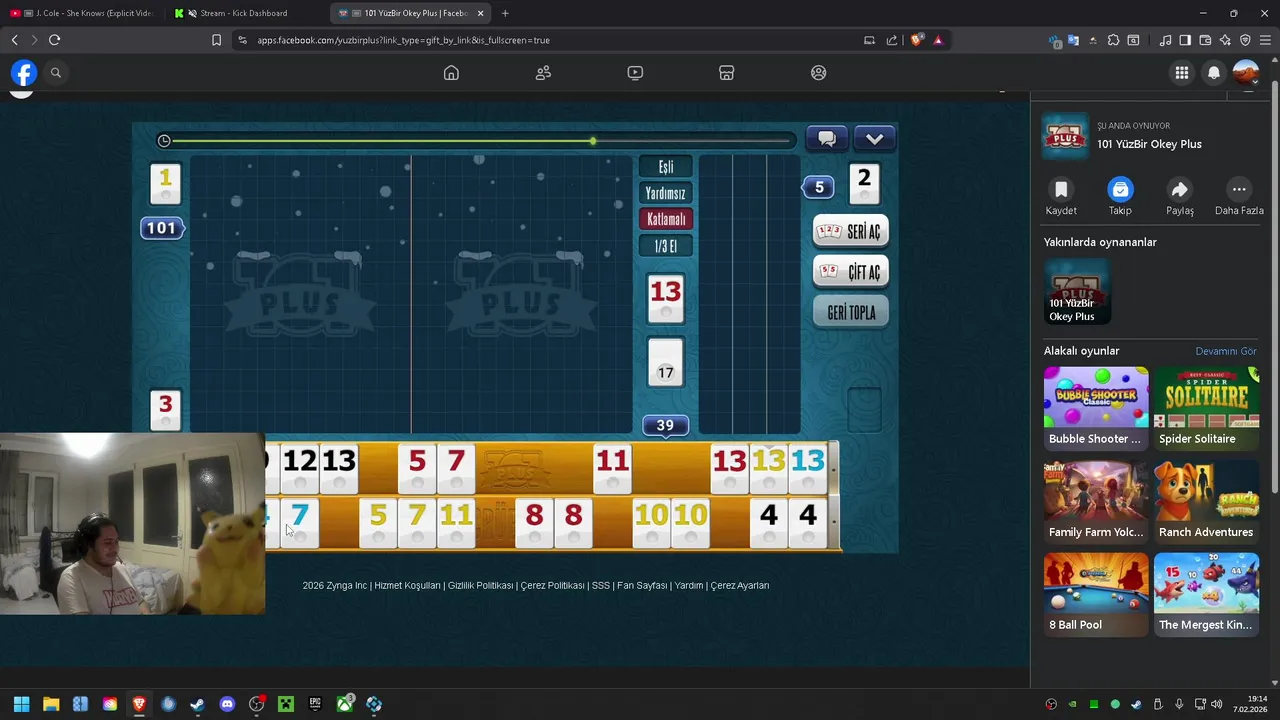Image resolution: width=1280 pixels, height=720 pixels.
Task: Open the in-game chat bubble button
Action: click(827, 139)
